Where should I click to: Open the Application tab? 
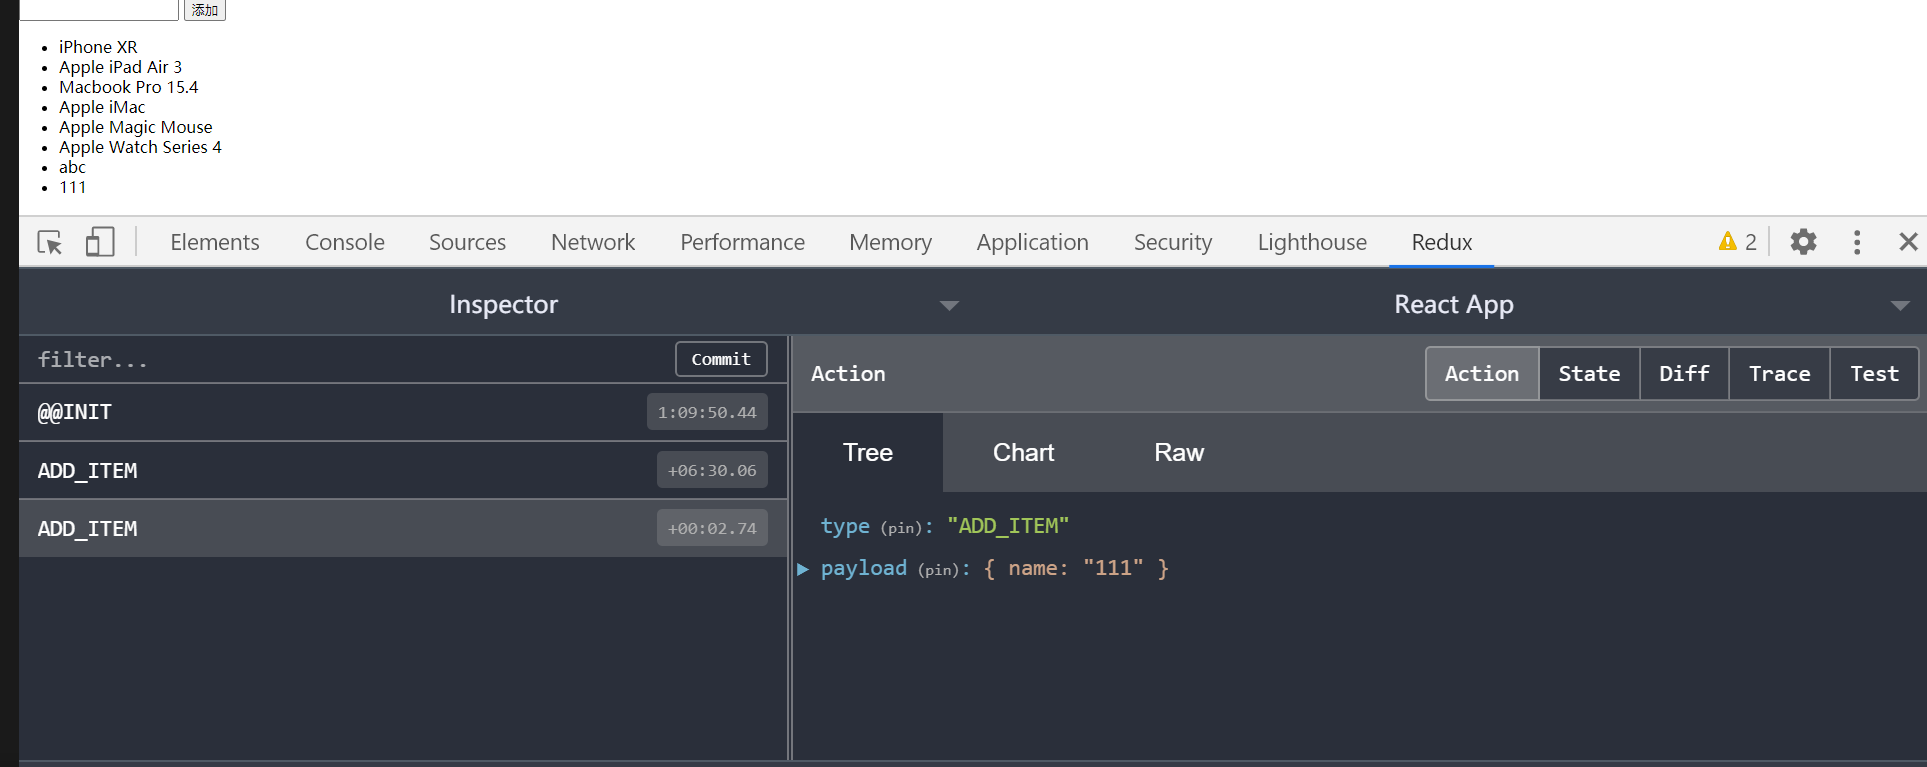pos(1032,242)
